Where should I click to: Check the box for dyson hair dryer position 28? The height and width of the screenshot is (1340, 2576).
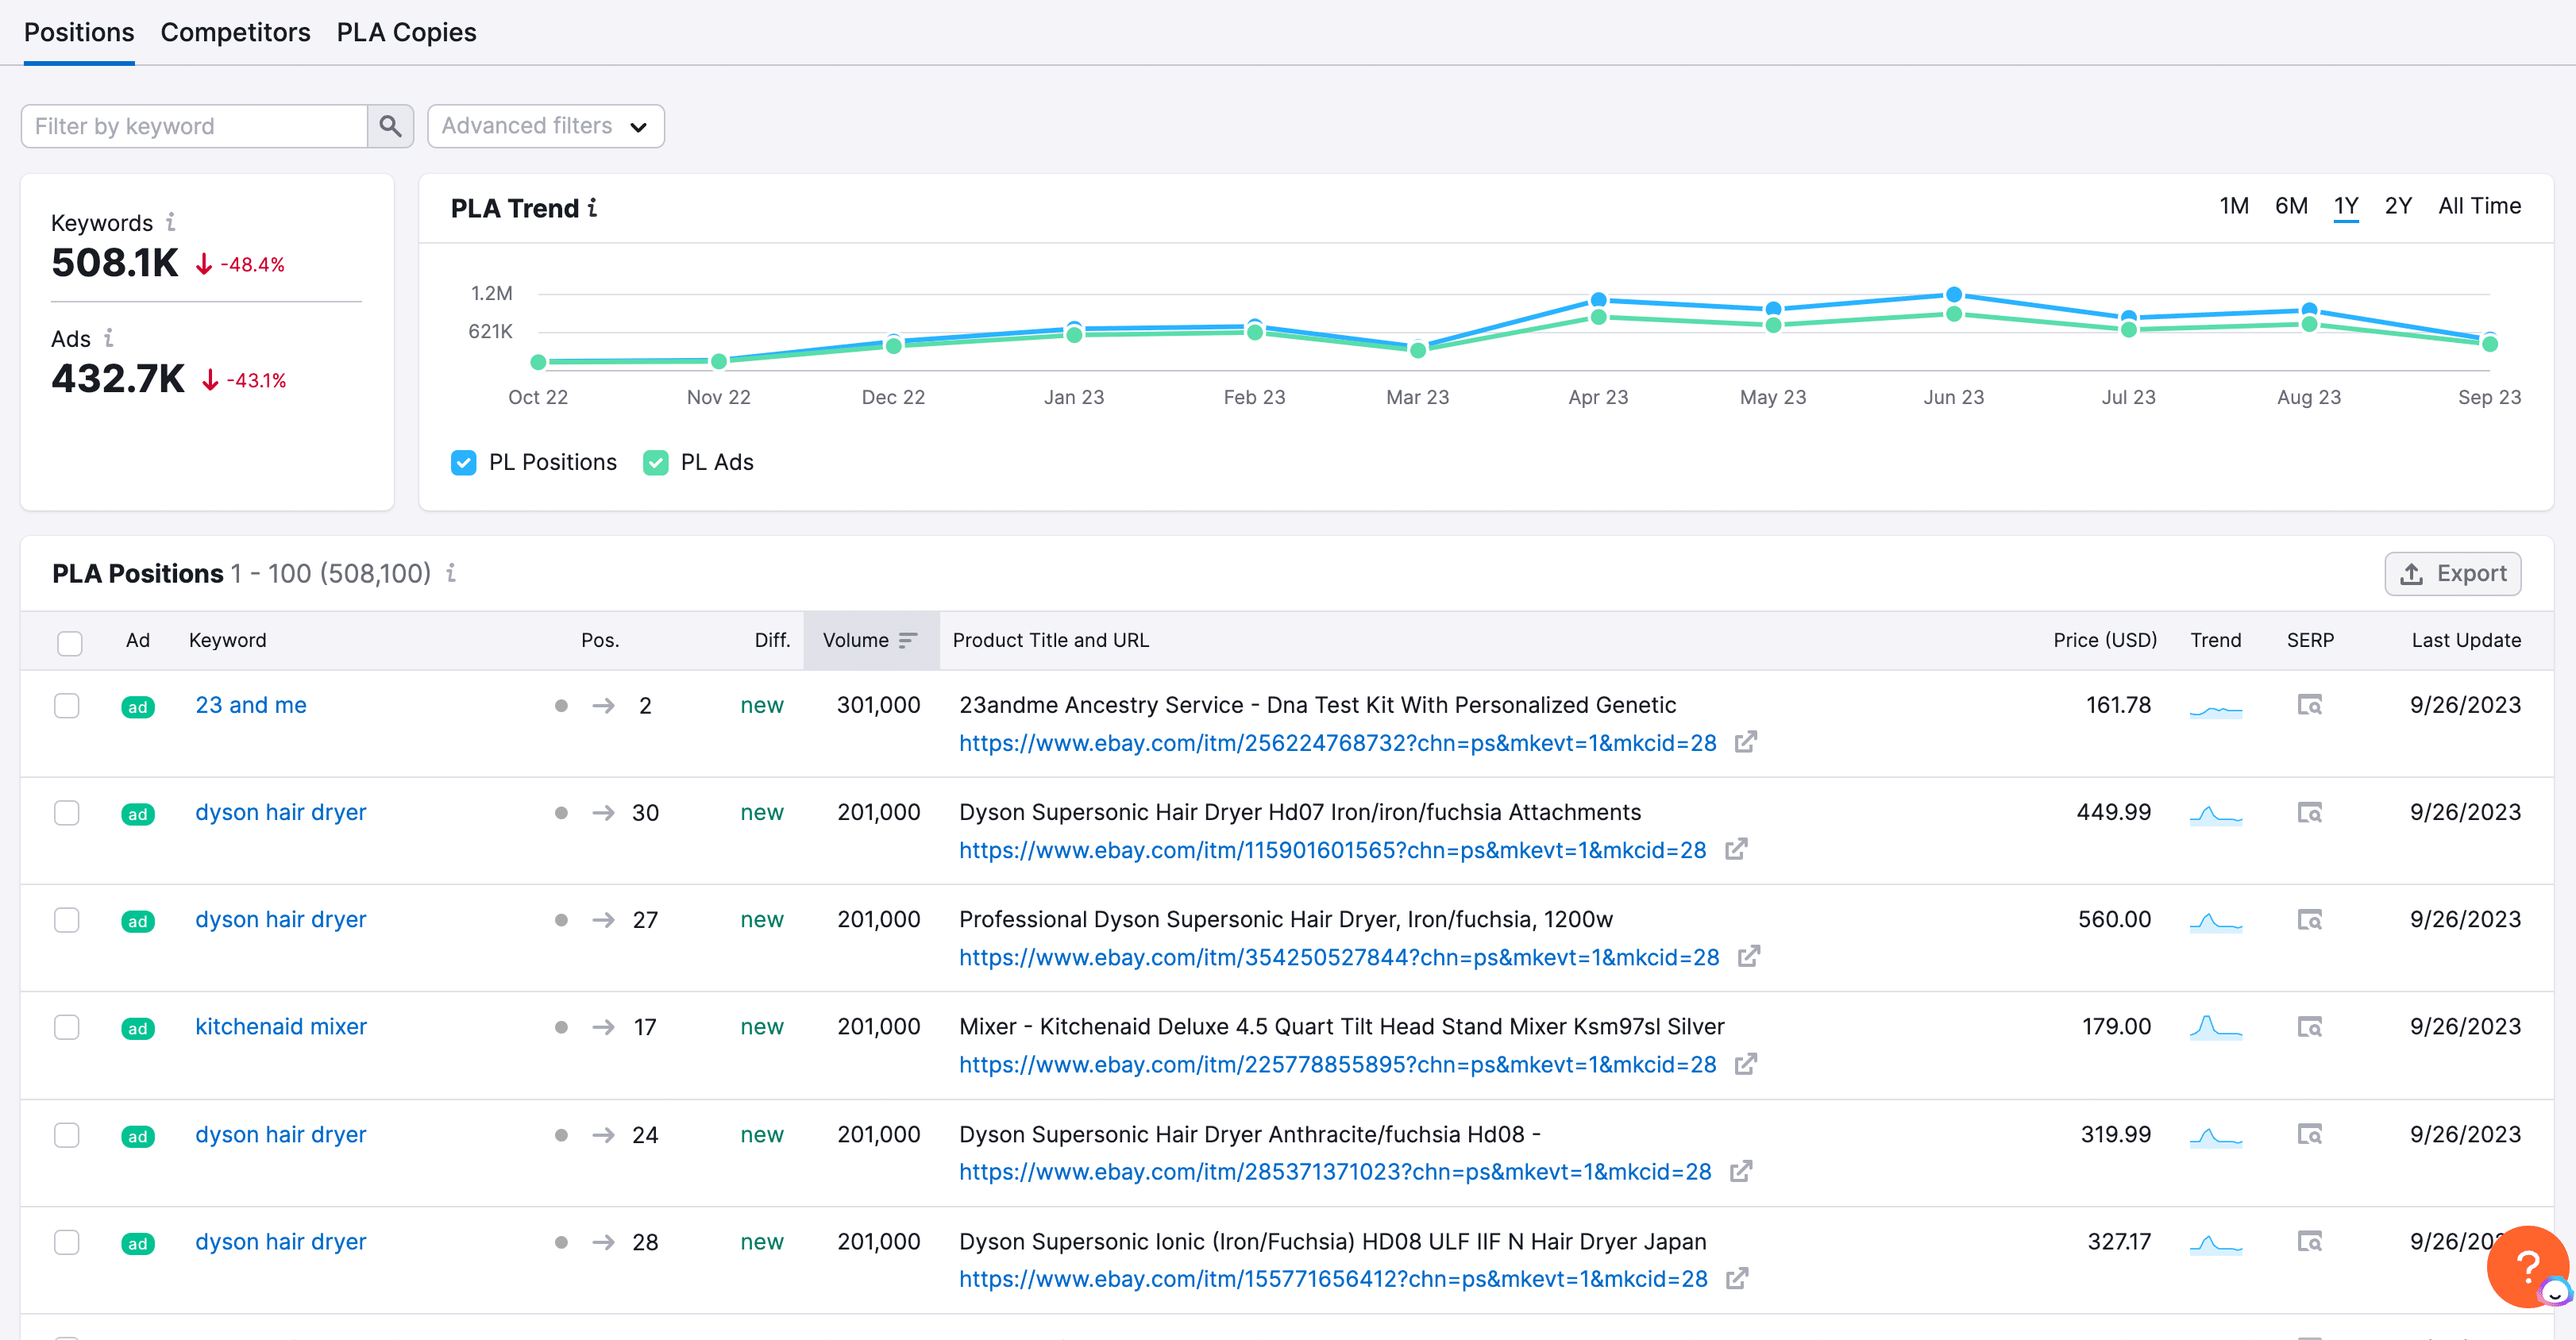(x=67, y=1241)
